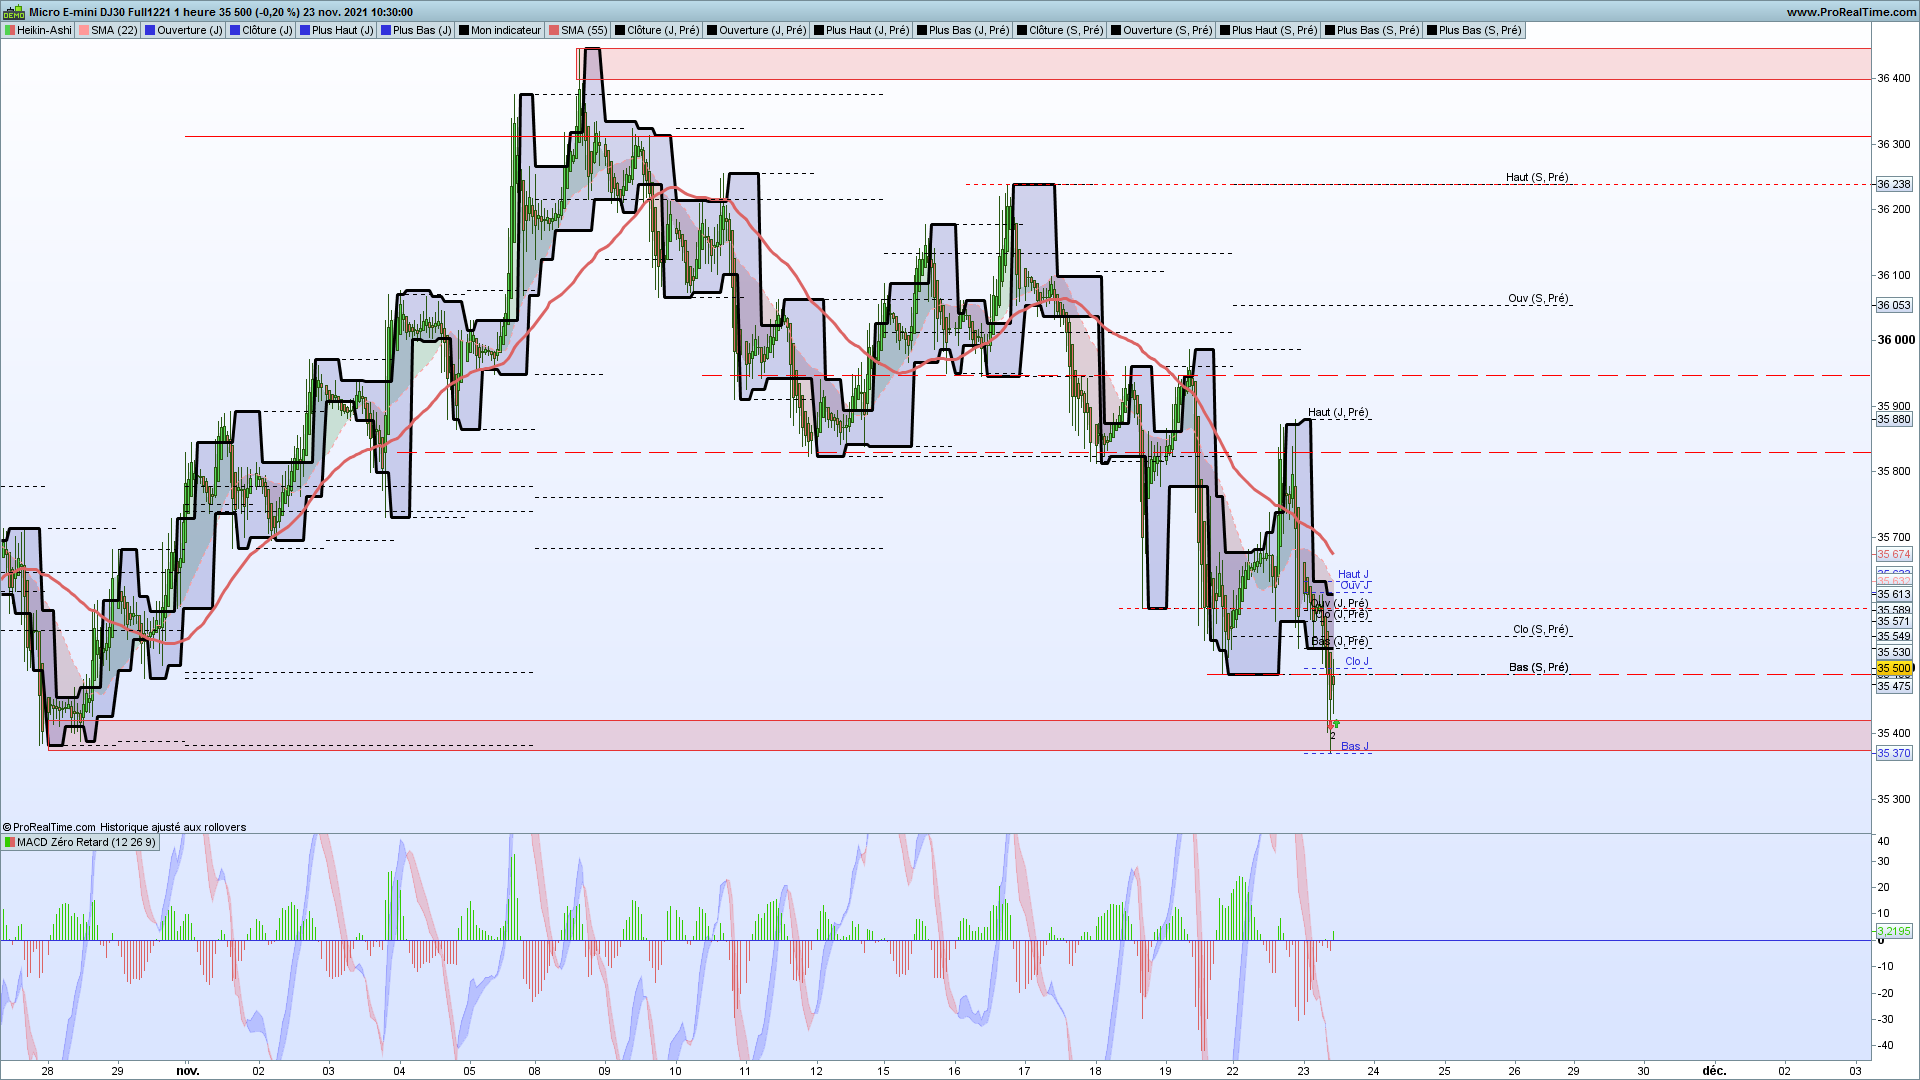Image resolution: width=1920 pixels, height=1080 pixels.
Task: Click the www.ProRealTime.com link
Action: (1851, 12)
